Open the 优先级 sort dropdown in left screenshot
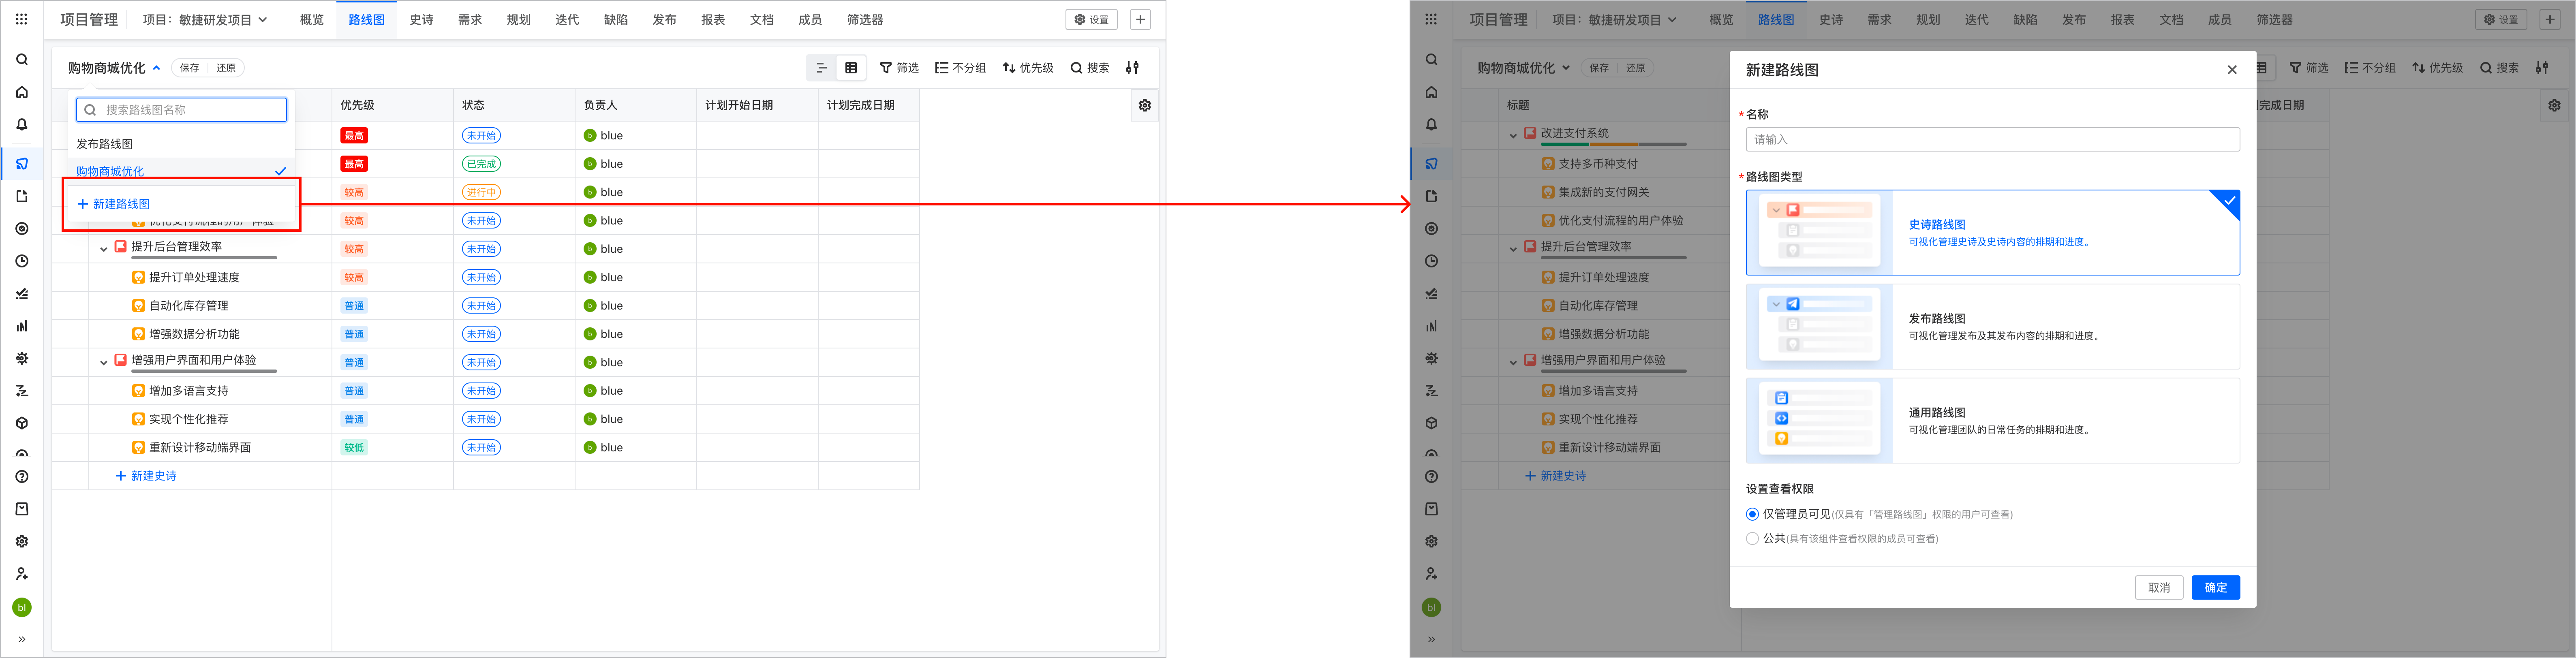This screenshot has height=658, width=2576. click(x=1028, y=68)
